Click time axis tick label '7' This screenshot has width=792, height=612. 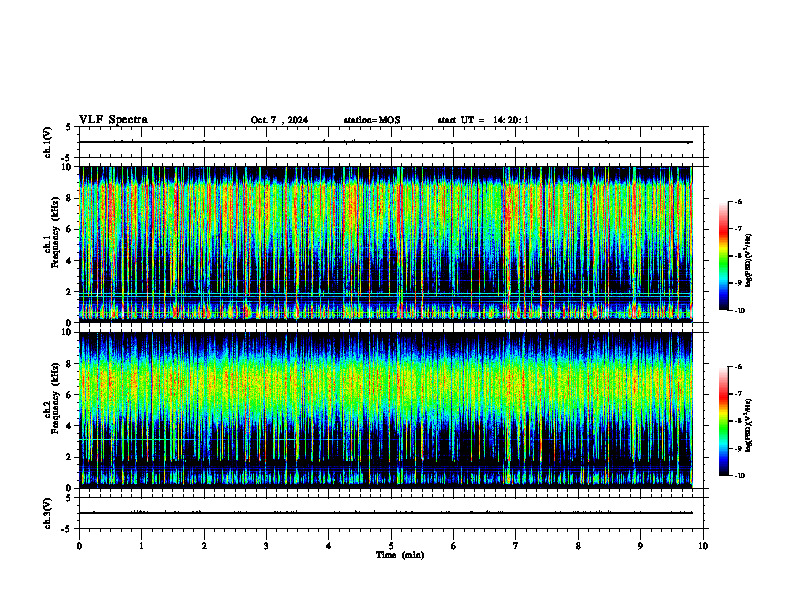click(516, 546)
